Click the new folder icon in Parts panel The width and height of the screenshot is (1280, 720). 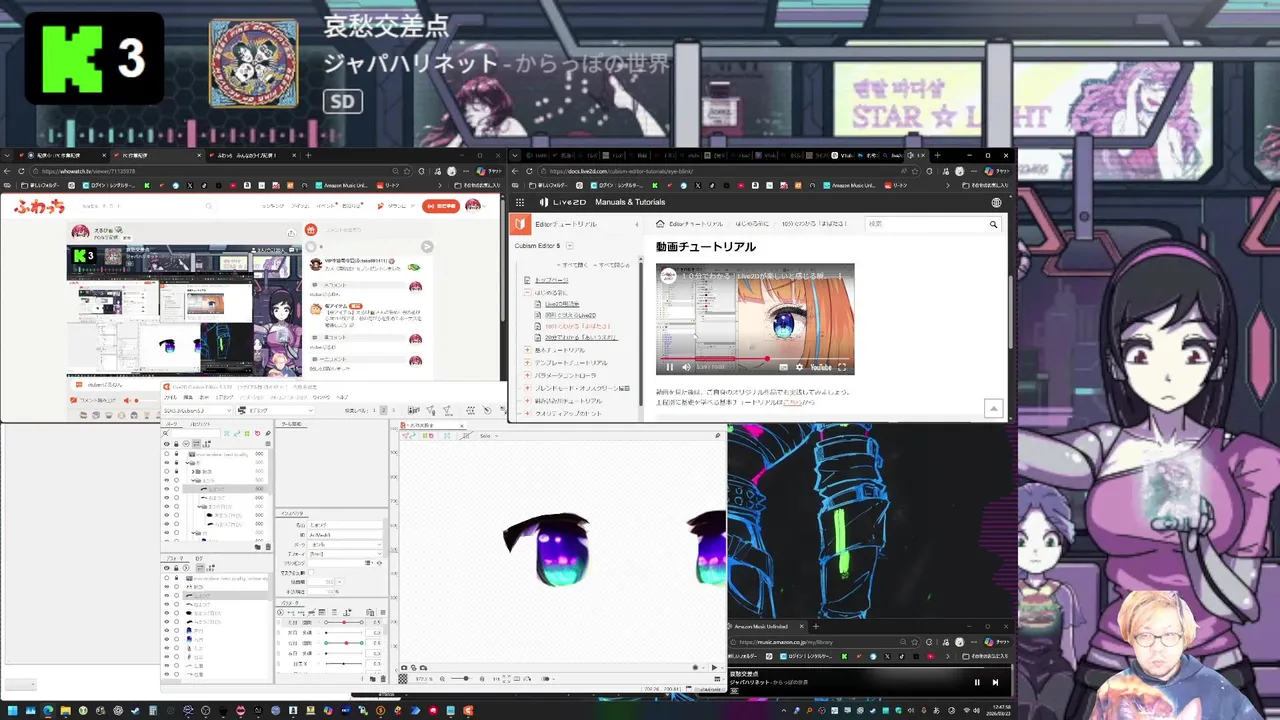257,547
